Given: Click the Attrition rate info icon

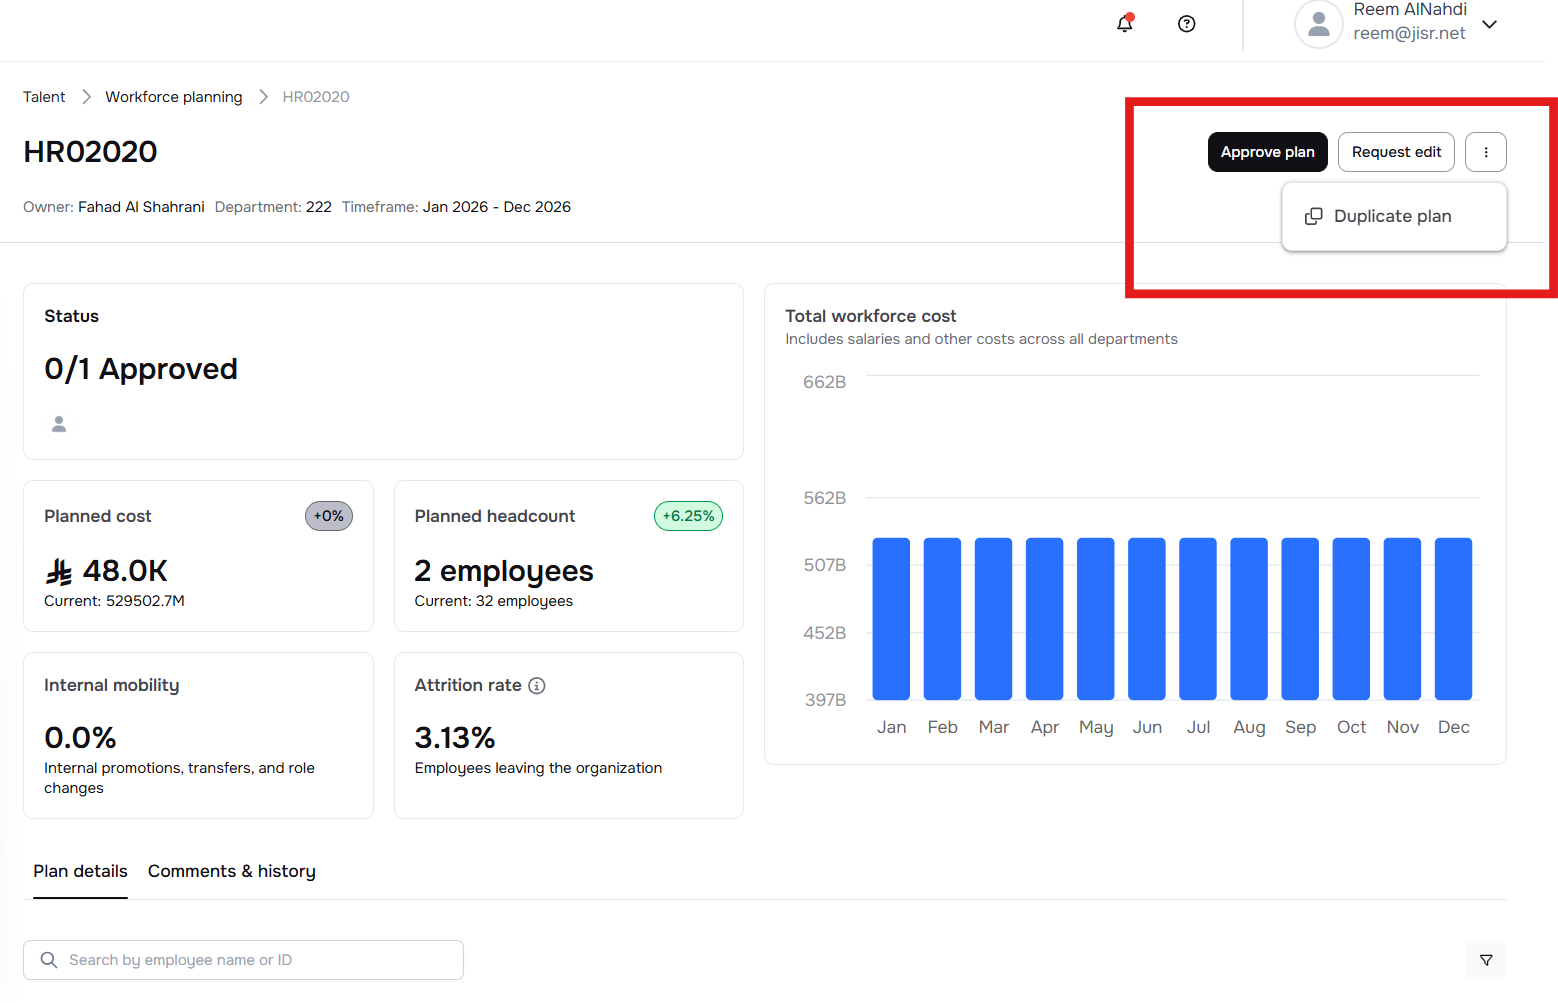Looking at the screenshot, I should point(537,686).
